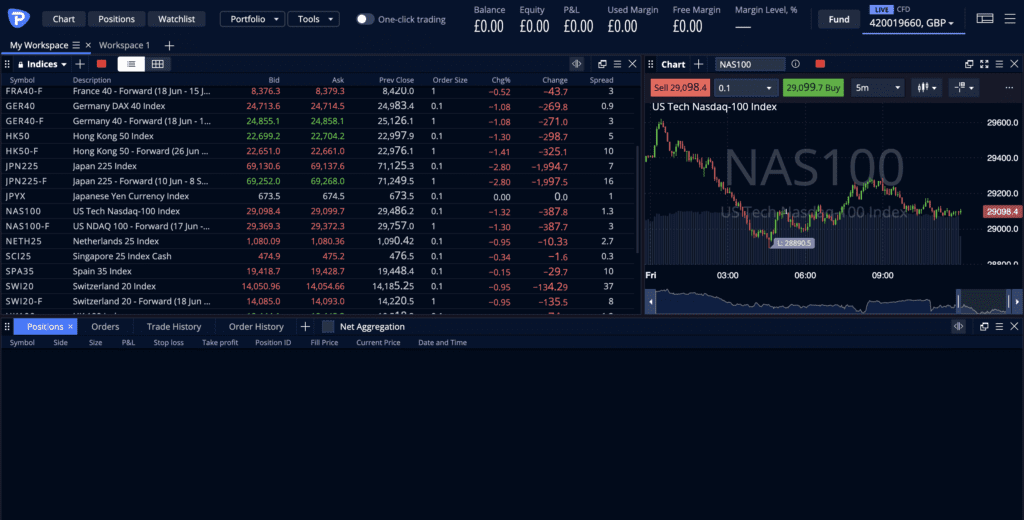Open the Tools dropdown

coord(313,19)
